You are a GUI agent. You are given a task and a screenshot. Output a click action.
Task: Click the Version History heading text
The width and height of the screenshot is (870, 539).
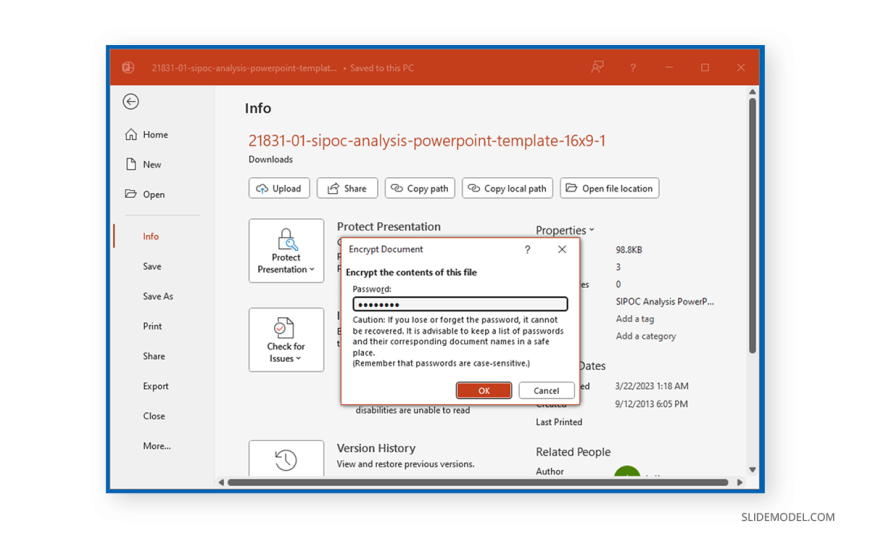pyautogui.click(x=376, y=448)
